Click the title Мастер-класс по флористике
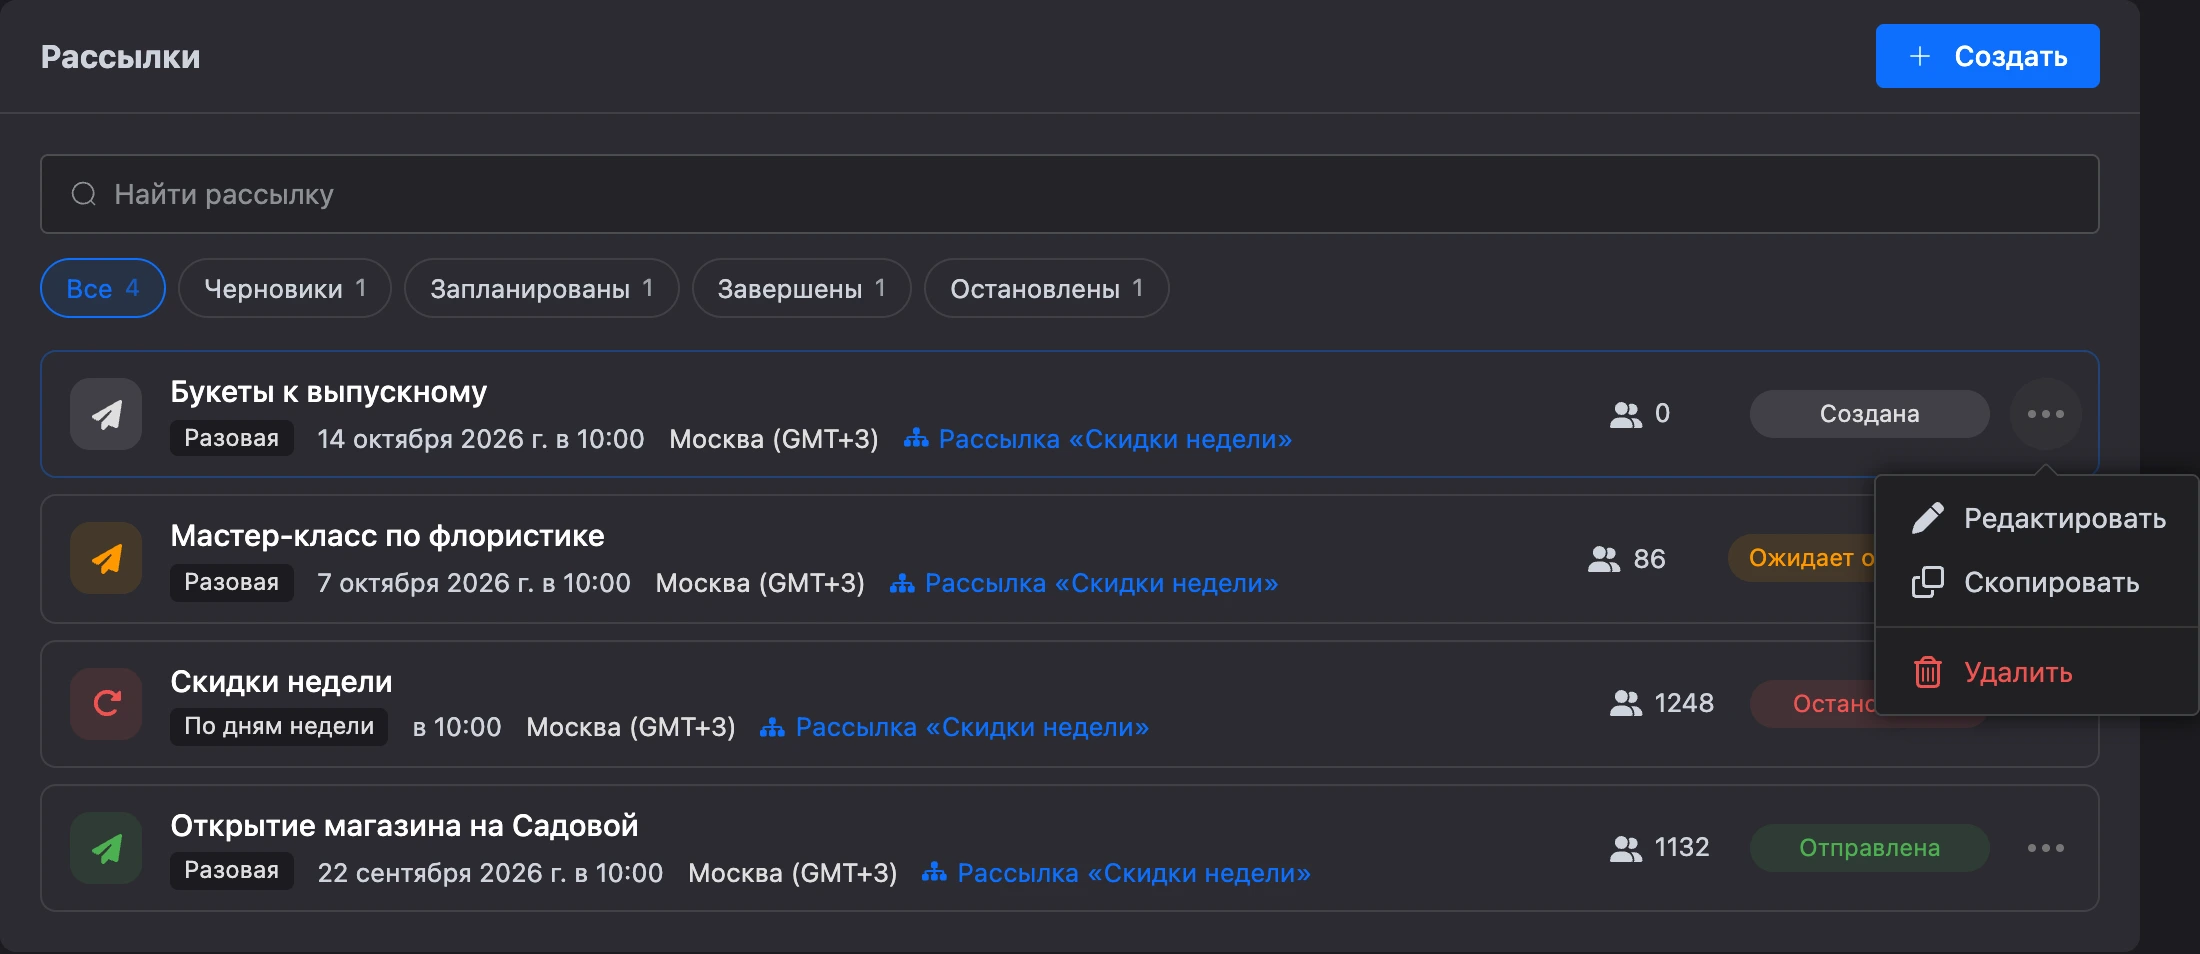This screenshot has width=2200, height=954. pos(387,536)
